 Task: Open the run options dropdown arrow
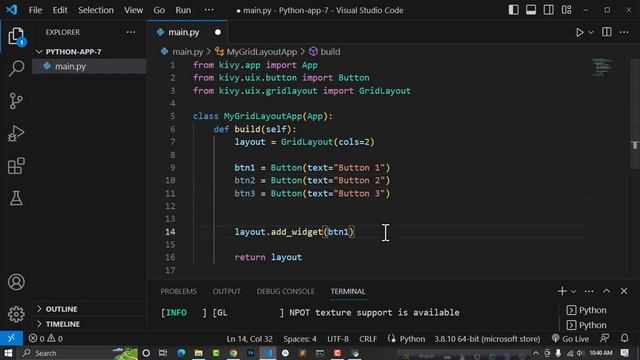[x=591, y=32]
